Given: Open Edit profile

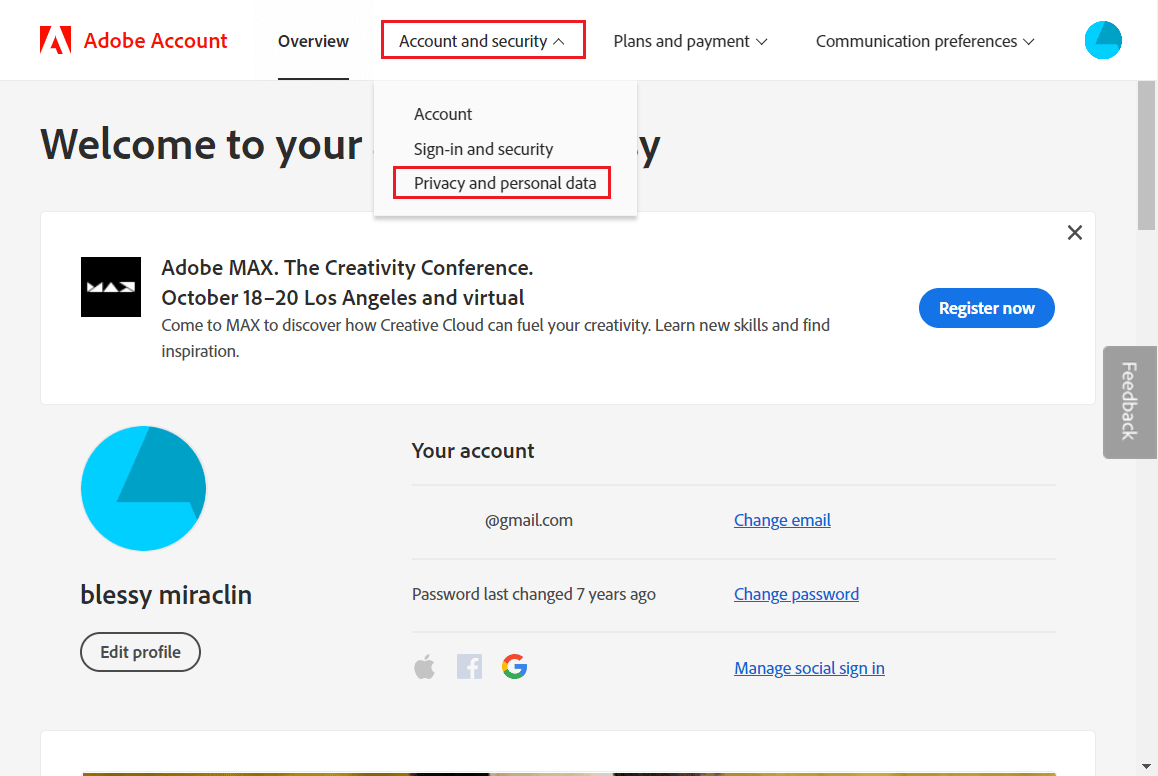Looking at the screenshot, I should coord(140,651).
